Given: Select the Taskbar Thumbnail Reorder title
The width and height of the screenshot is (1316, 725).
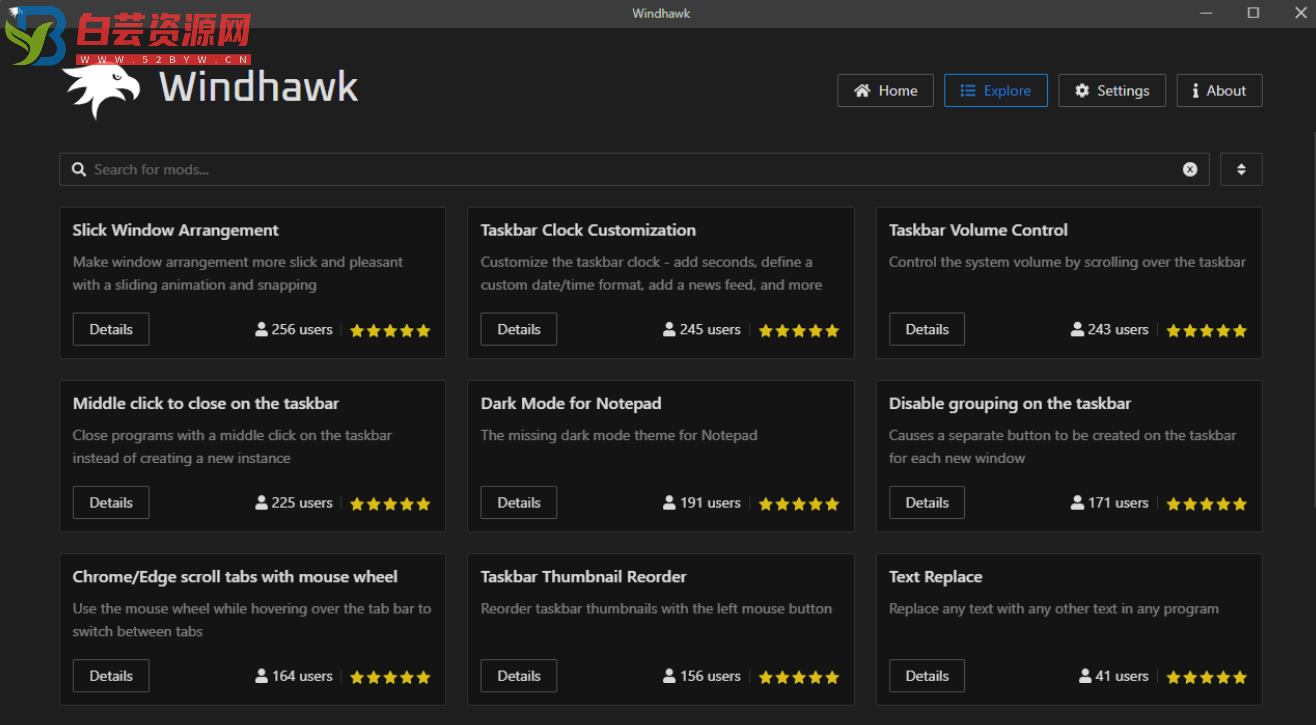Looking at the screenshot, I should [x=583, y=576].
